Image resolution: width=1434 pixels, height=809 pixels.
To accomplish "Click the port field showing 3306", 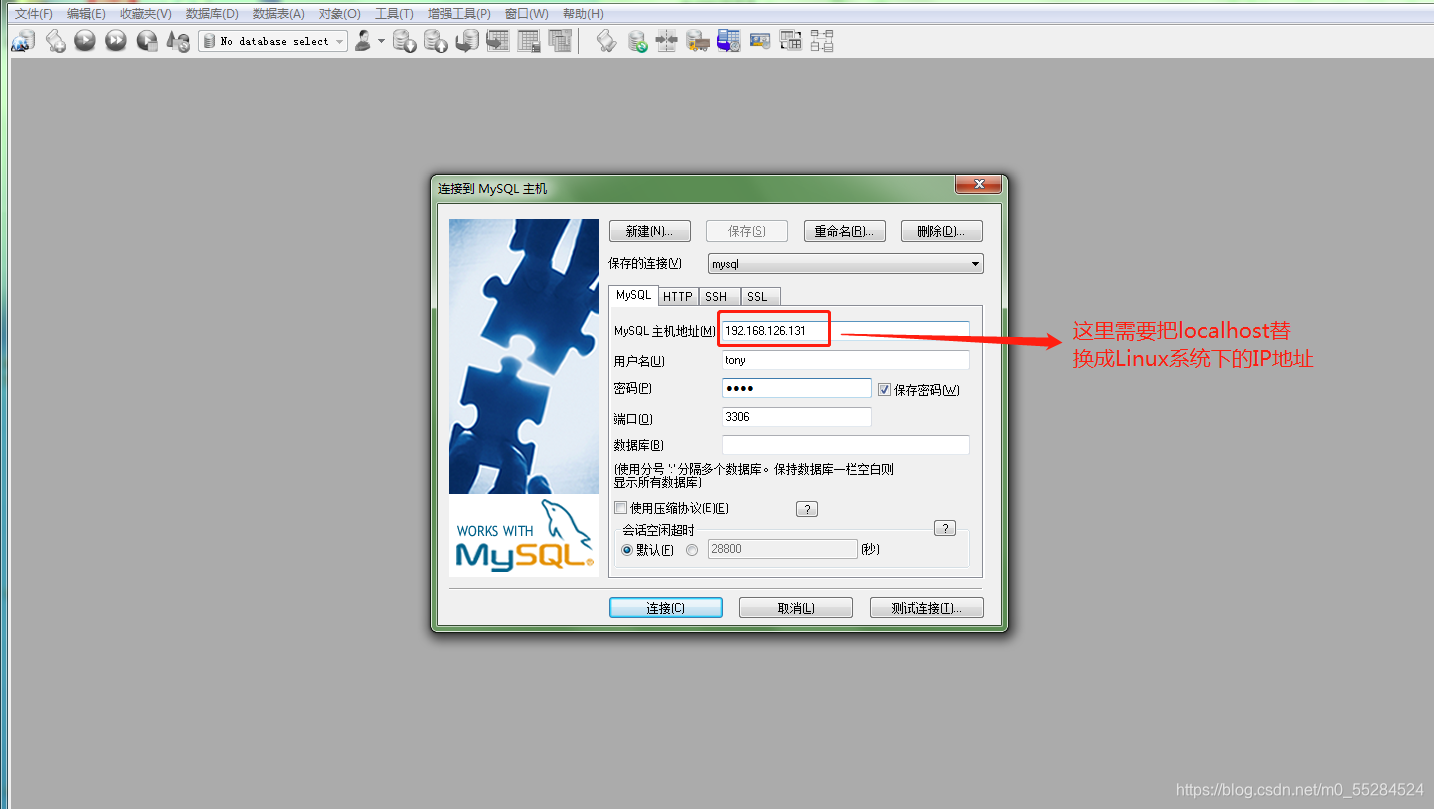I will coord(797,417).
